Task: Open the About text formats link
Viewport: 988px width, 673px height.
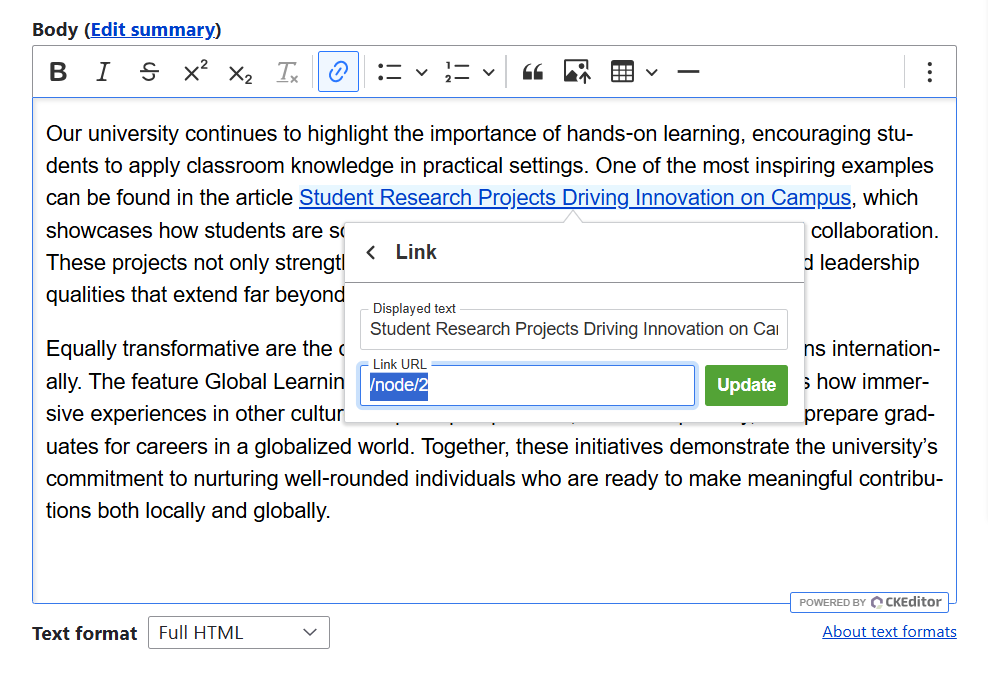Action: pyautogui.click(x=889, y=631)
